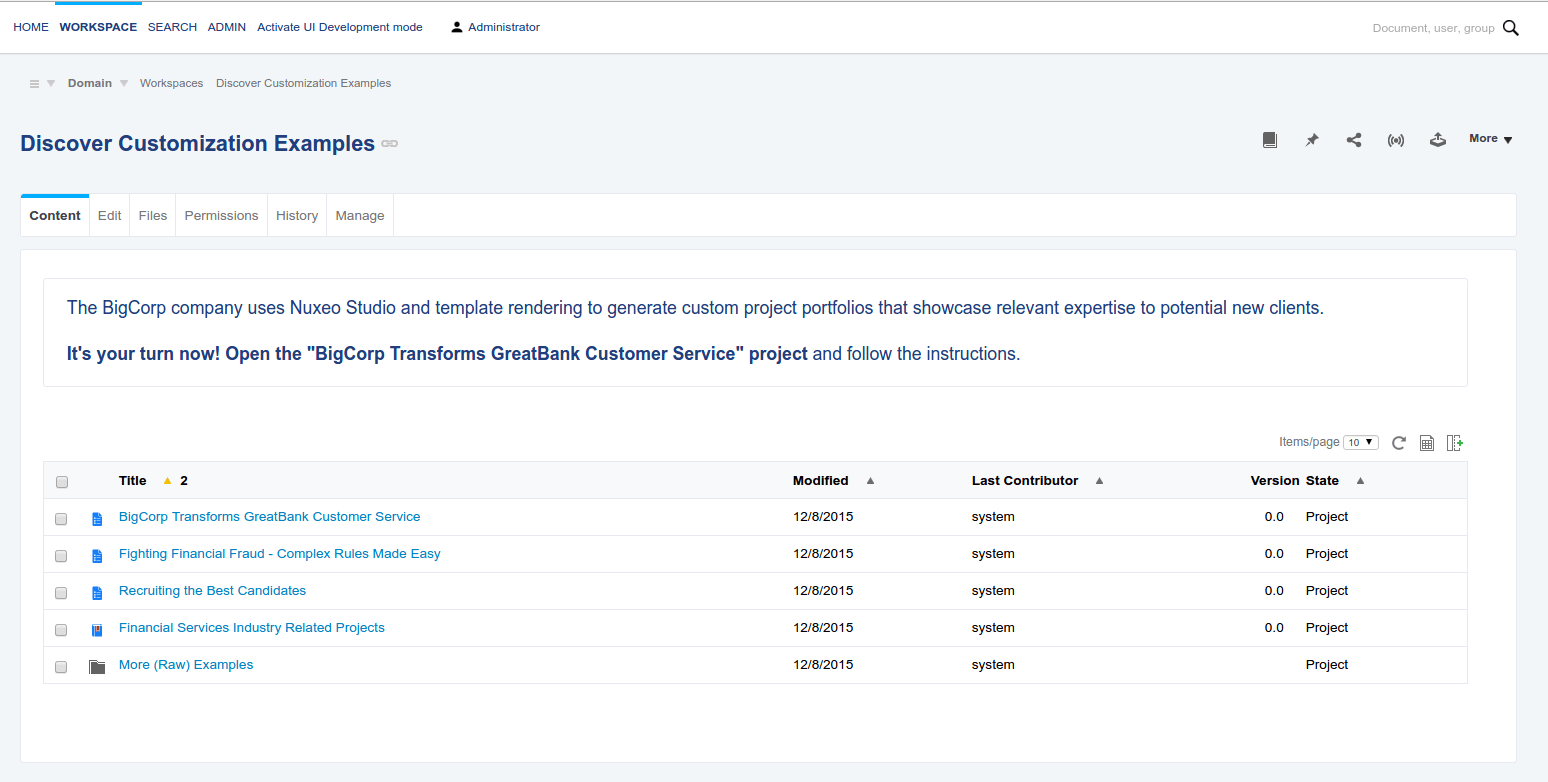Open BigCorp Transforms GreatBank Customer Service
This screenshot has height=782, width=1548.
tap(269, 516)
